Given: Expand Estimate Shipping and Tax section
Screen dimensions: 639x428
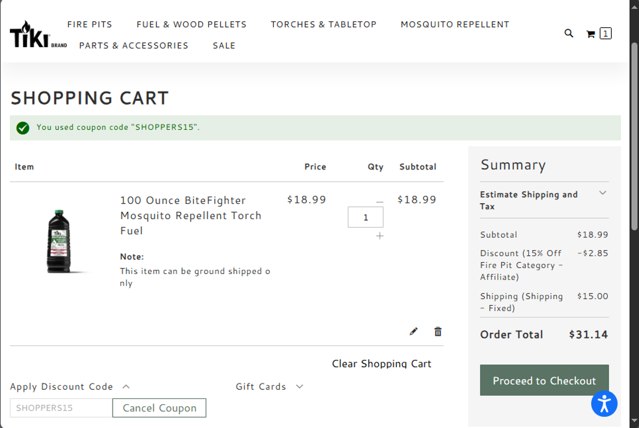Looking at the screenshot, I should [x=544, y=200].
